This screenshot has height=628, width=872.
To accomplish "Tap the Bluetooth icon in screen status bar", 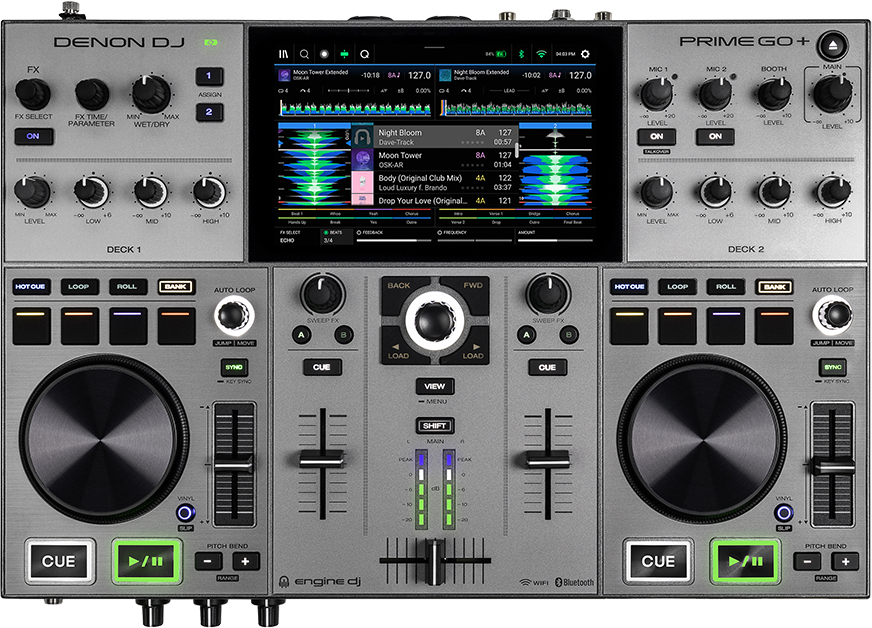I will click(520, 53).
